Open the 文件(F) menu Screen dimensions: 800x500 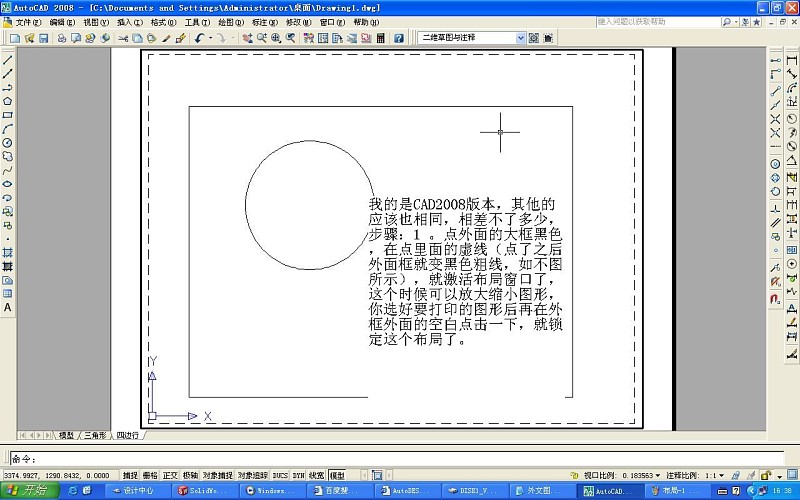[28, 22]
